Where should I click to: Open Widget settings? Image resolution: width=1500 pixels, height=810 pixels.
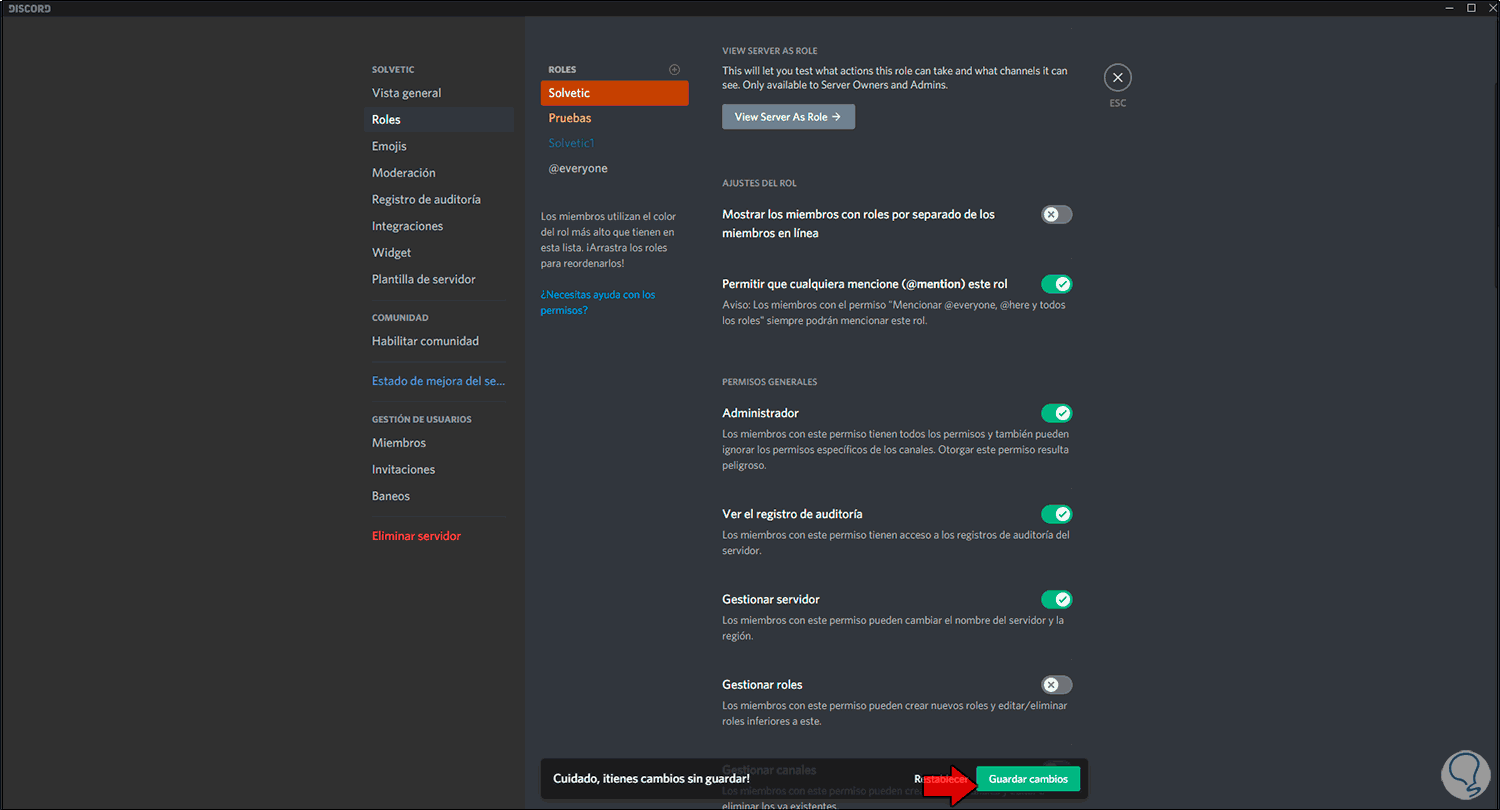point(439,253)
